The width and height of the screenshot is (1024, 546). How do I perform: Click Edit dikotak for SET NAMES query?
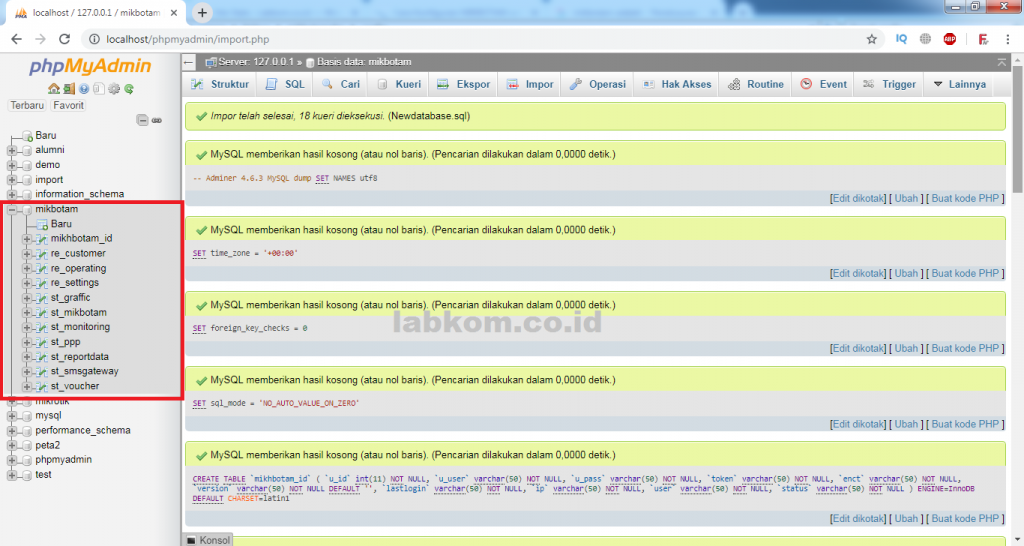[x=857, y=199]
